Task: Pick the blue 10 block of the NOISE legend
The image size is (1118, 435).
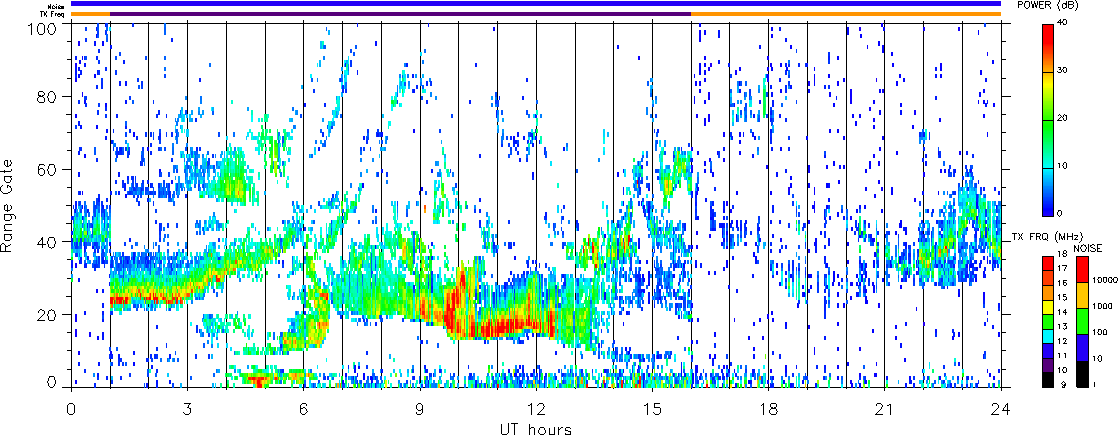Action: coord(1082,347)
